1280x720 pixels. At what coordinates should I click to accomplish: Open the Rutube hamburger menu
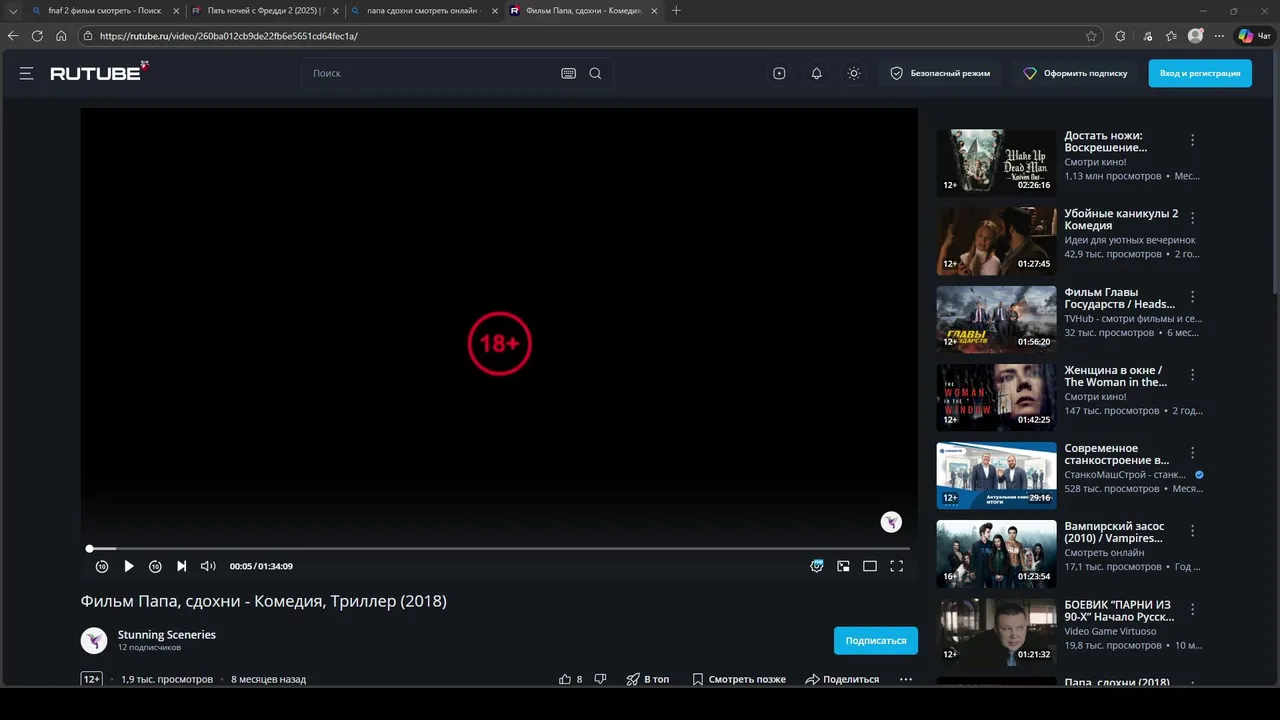tap(26, 73)
